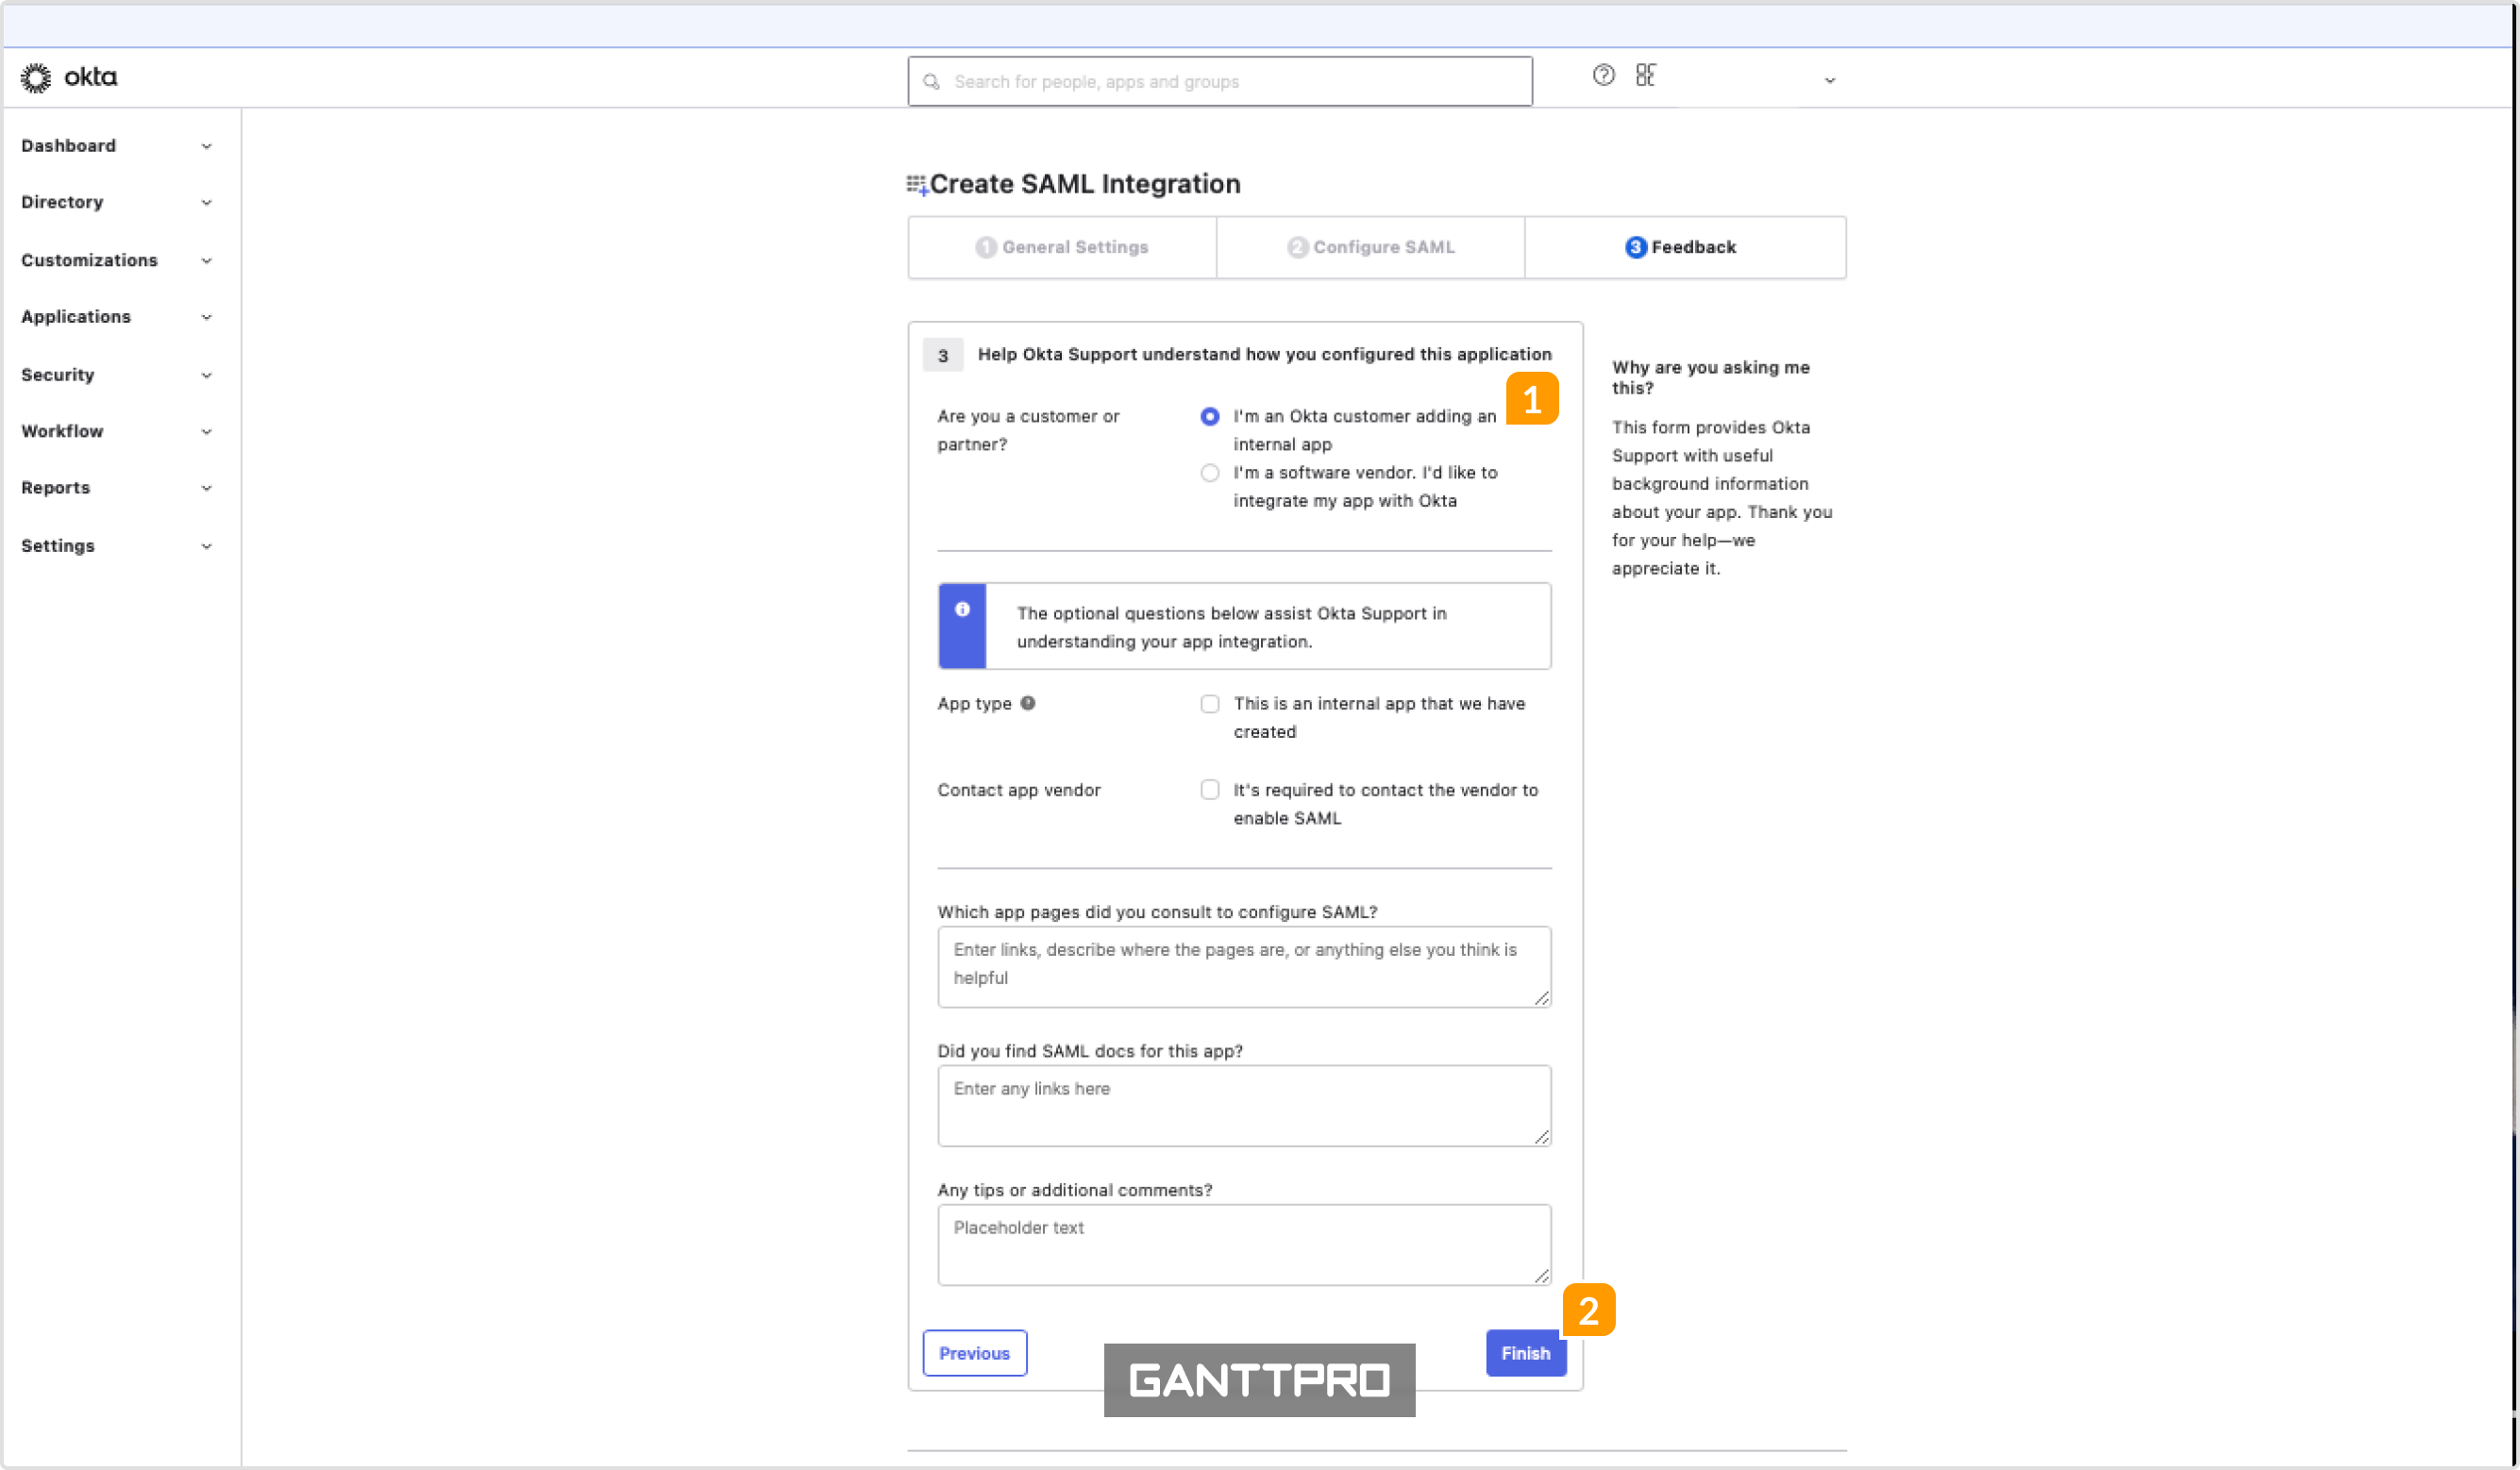Click the "Why are you asking me this?" heading
Screen dimensions: 2520x1470
(x=1711, y=378)
